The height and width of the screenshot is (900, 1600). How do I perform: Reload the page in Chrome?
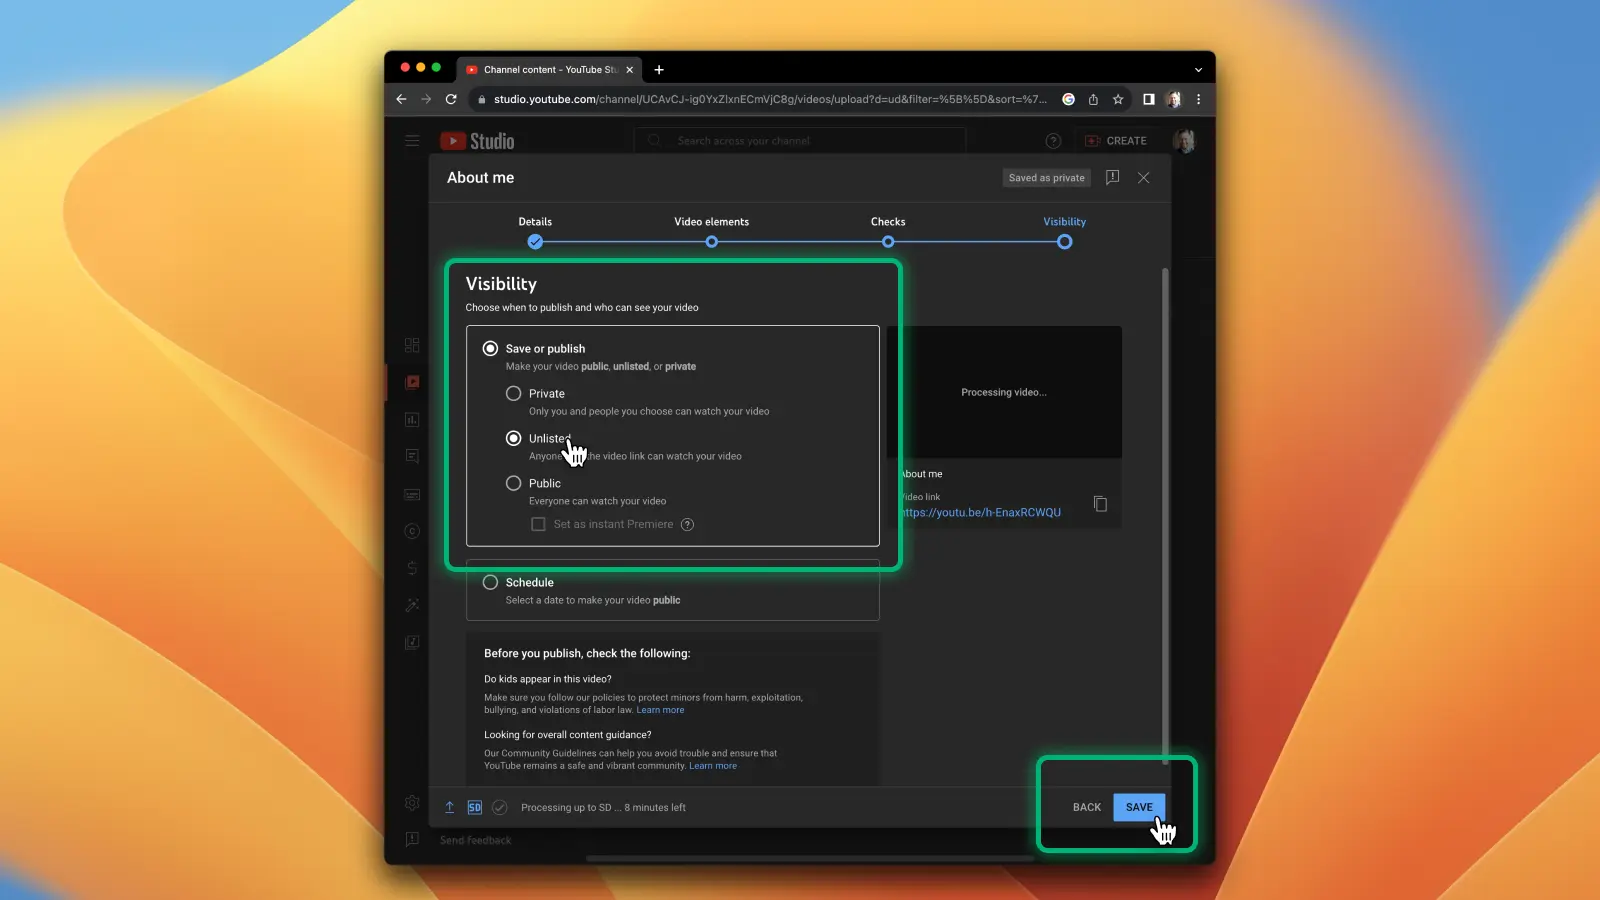(451, 99)
